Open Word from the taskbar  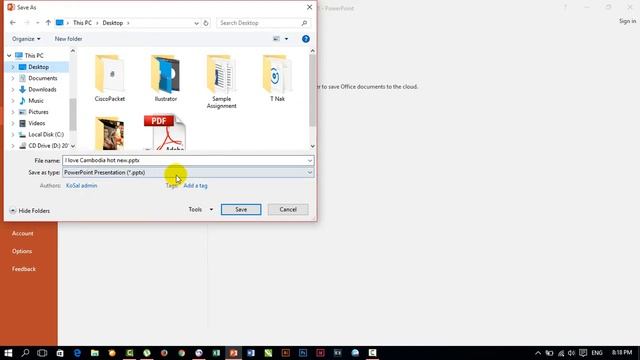[x=251, y=353]
